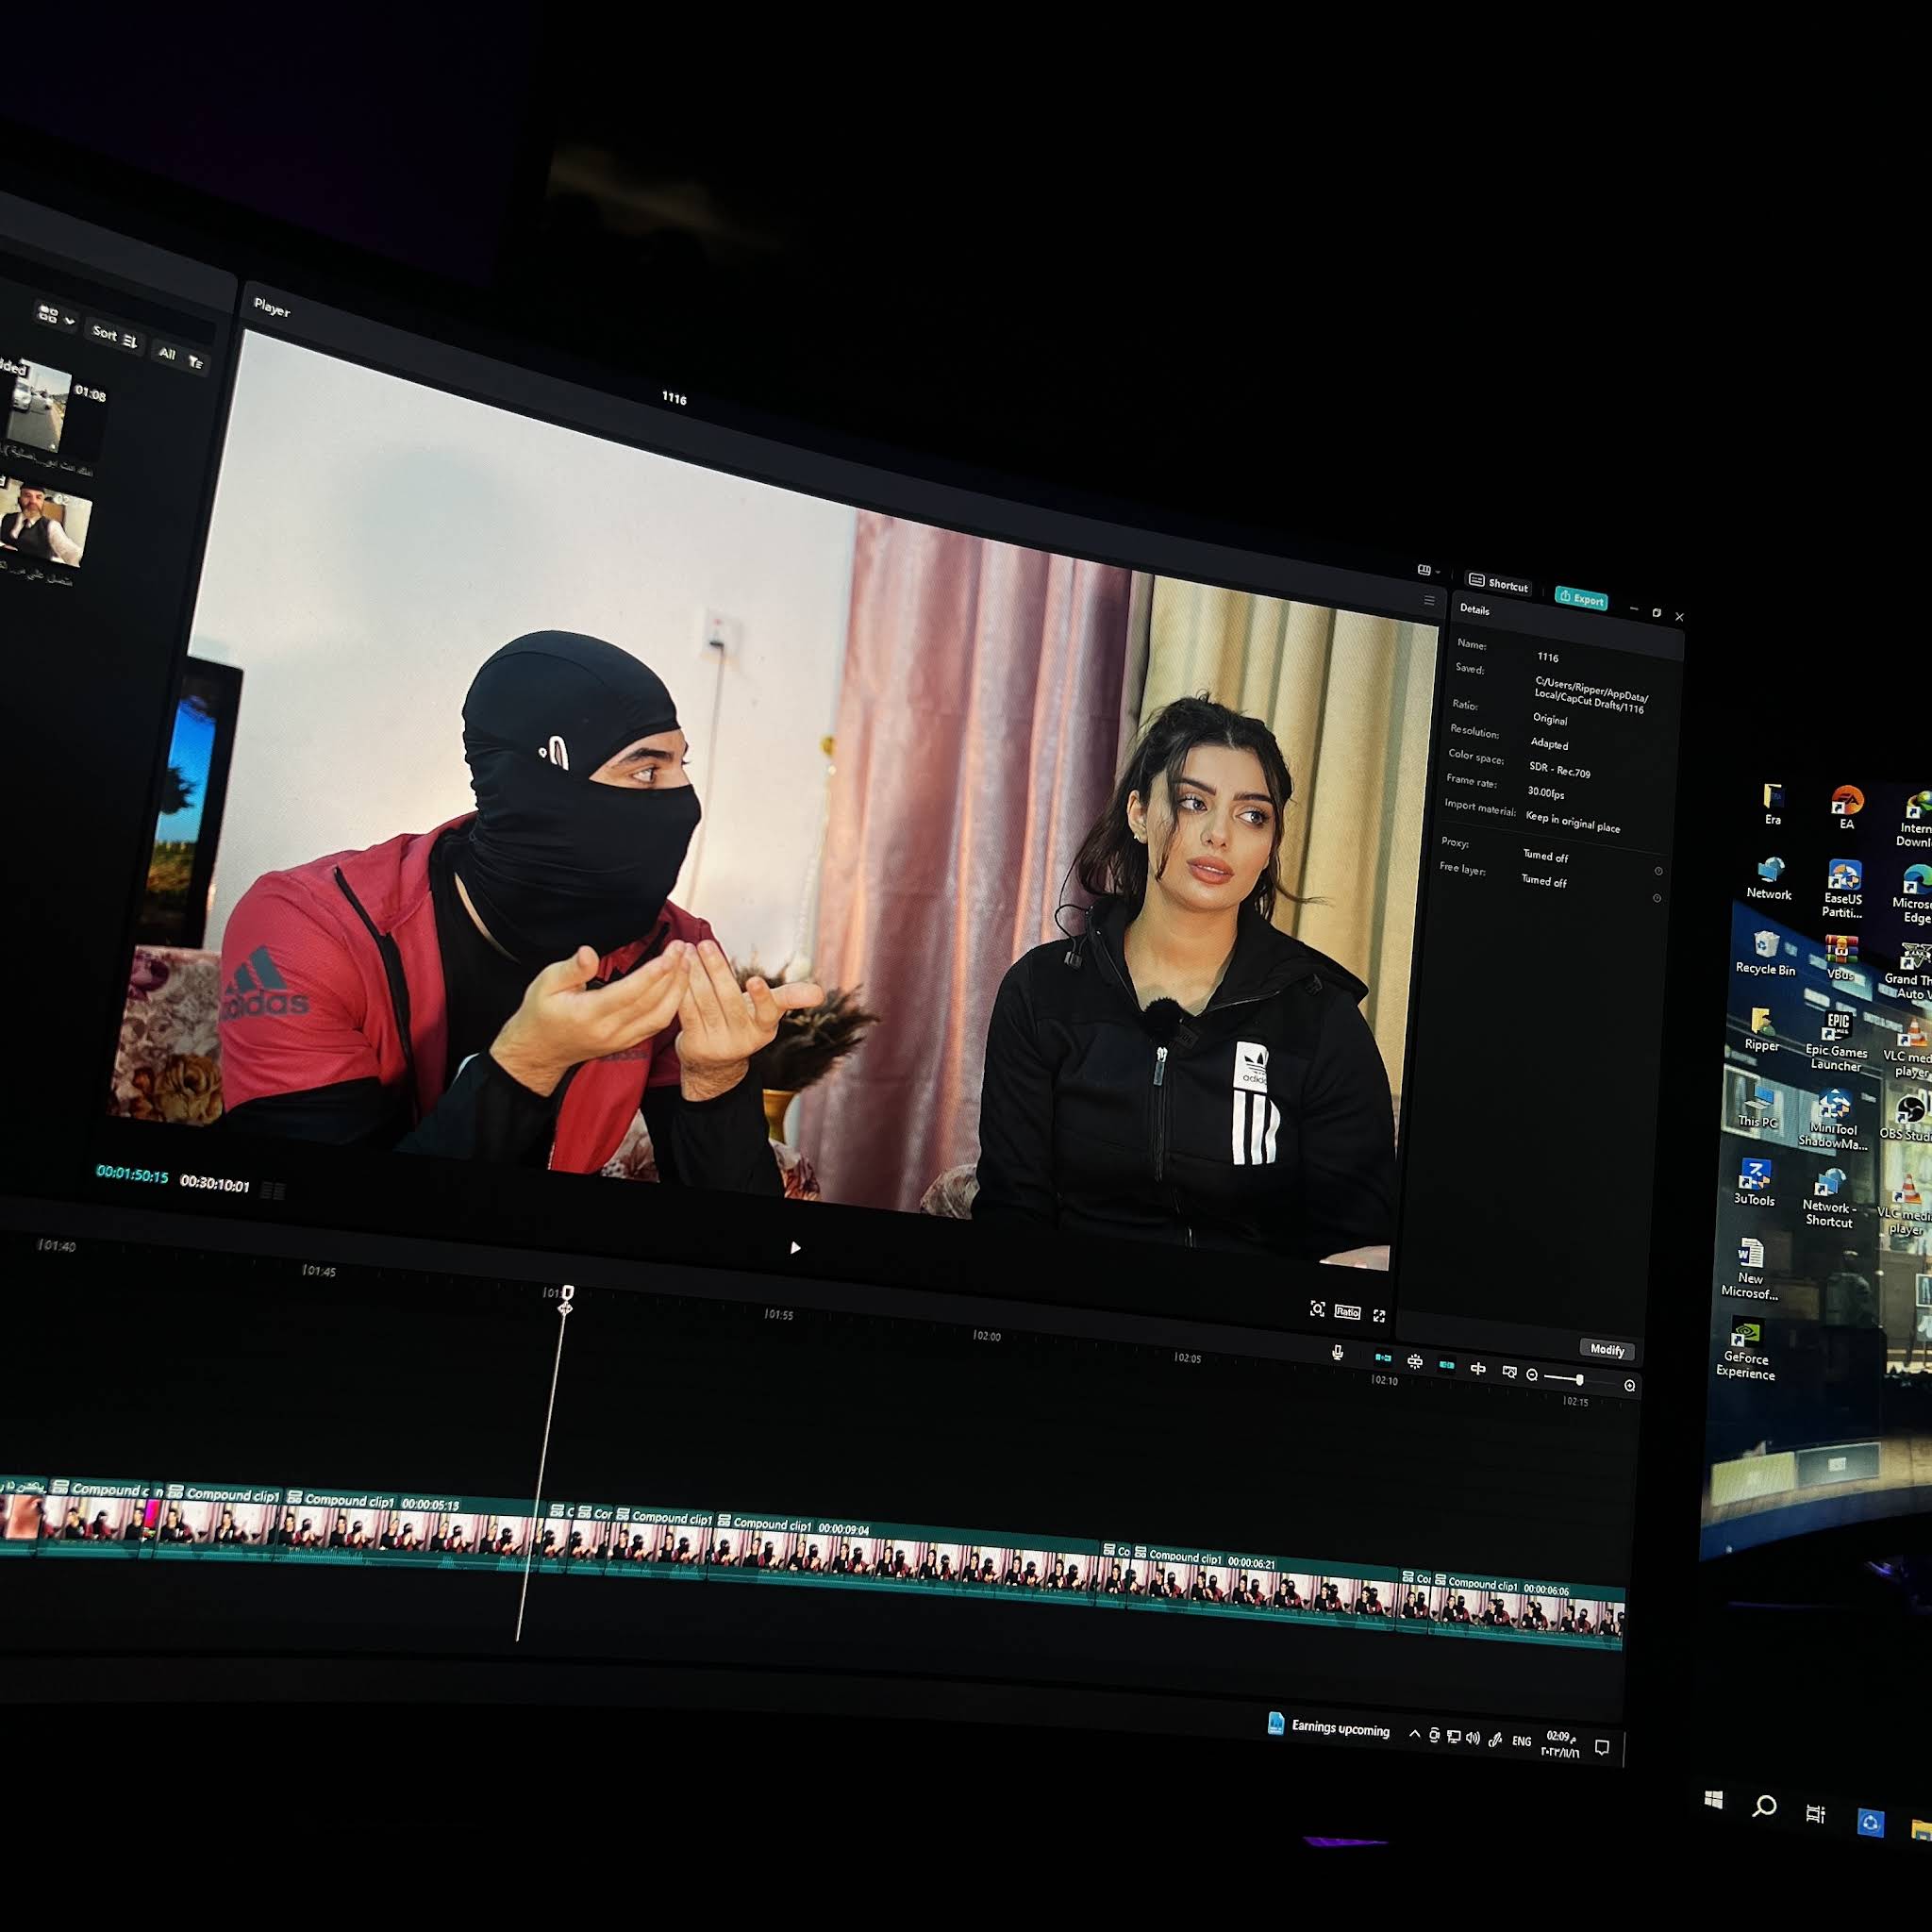Click the Sort option in media panel
Viewport: 1932px width, 1932px height.
pos(114,336)
